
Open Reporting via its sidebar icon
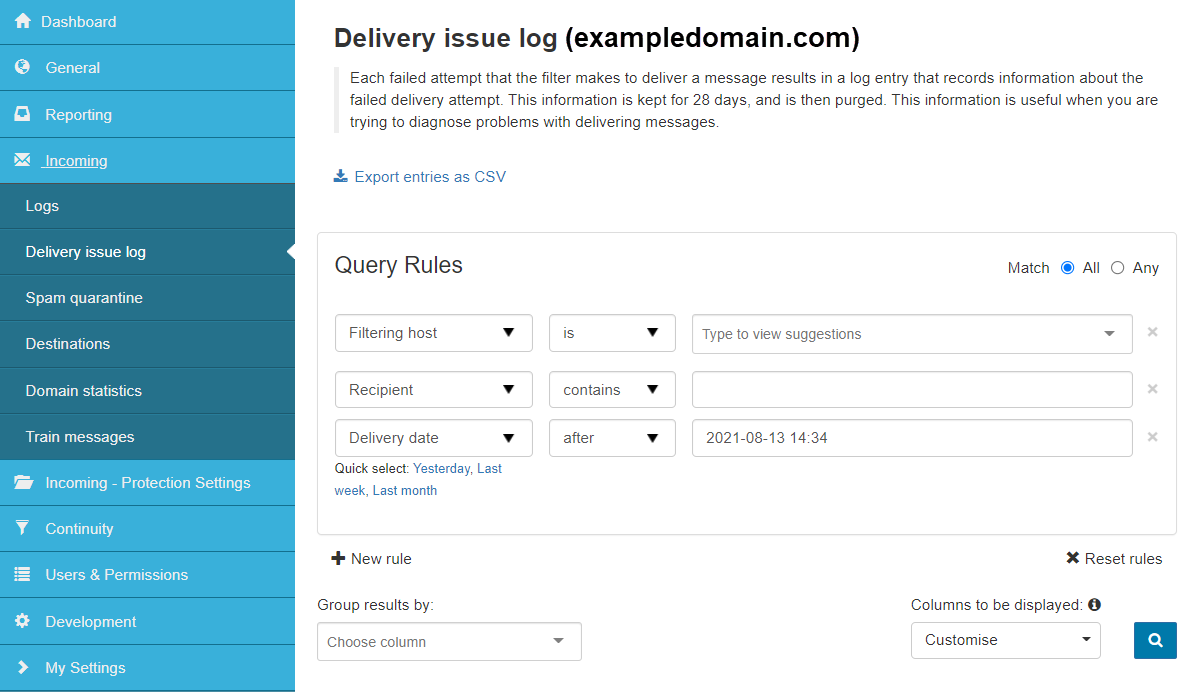pos(22,114)
